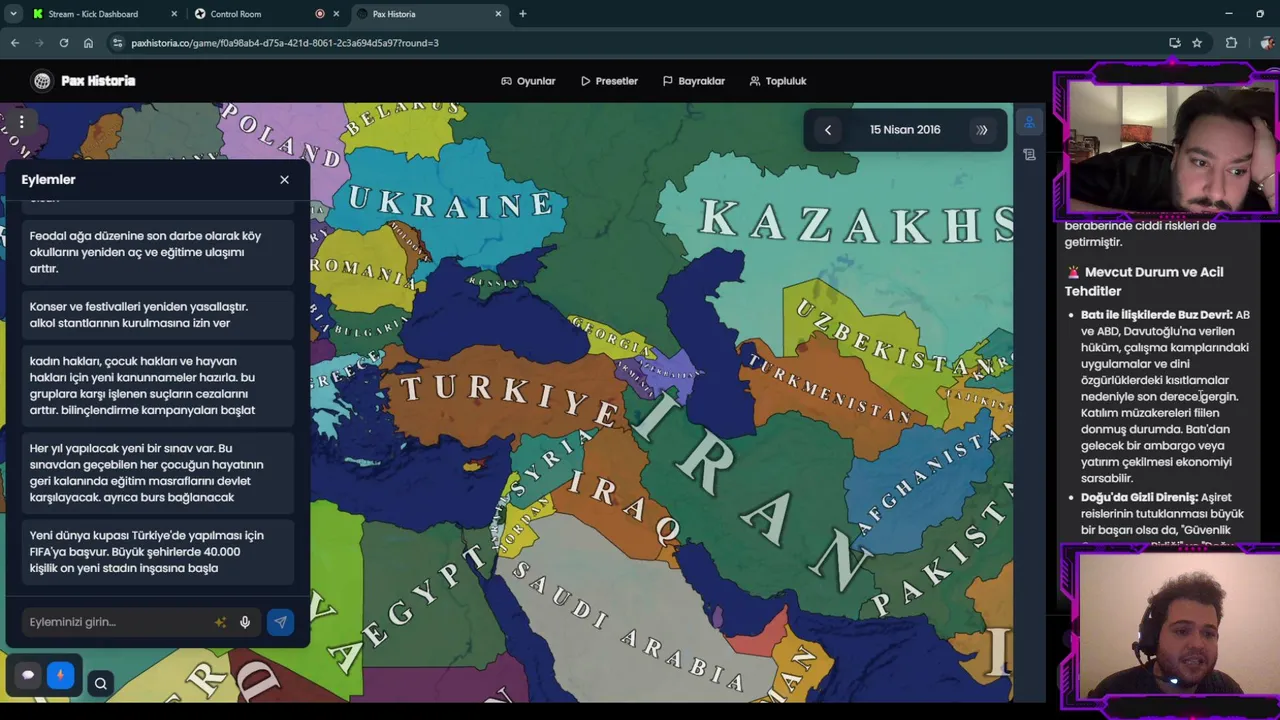The height and width of the screenshot is (720, 1280).
Task: Click the sparkle AI suggestion icon
Action: tap(220, 622)
